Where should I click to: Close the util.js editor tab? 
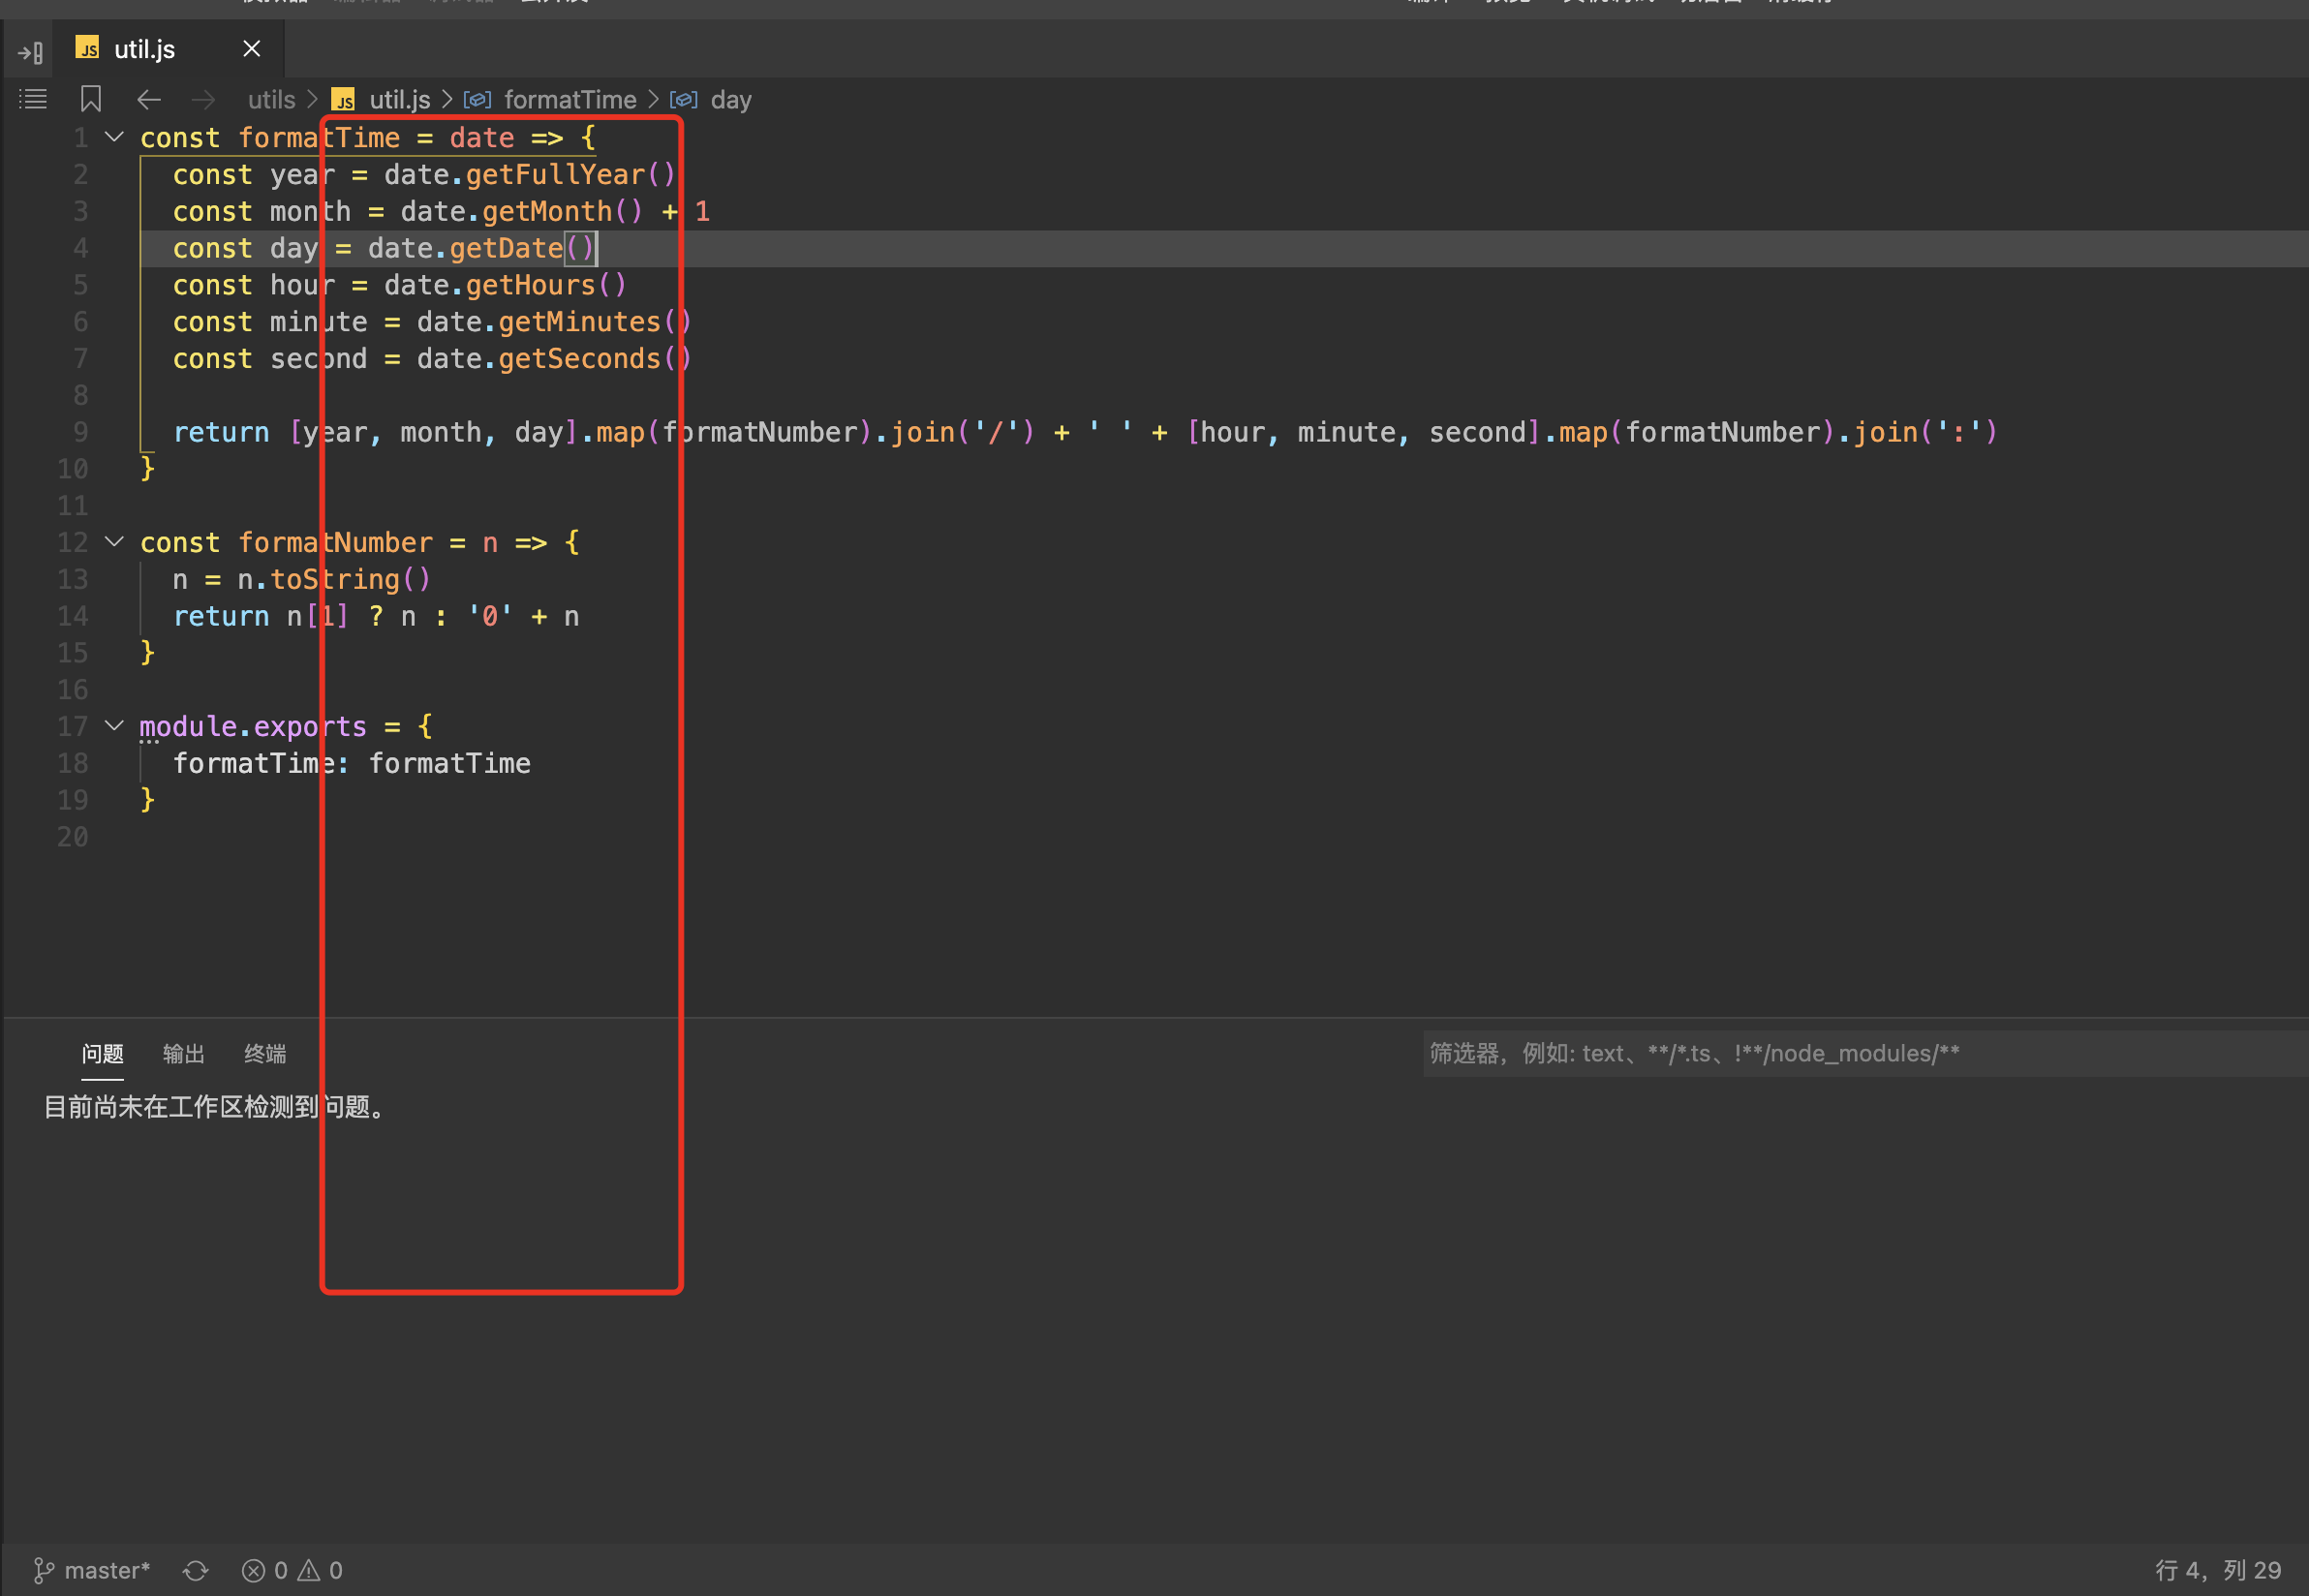252,49
